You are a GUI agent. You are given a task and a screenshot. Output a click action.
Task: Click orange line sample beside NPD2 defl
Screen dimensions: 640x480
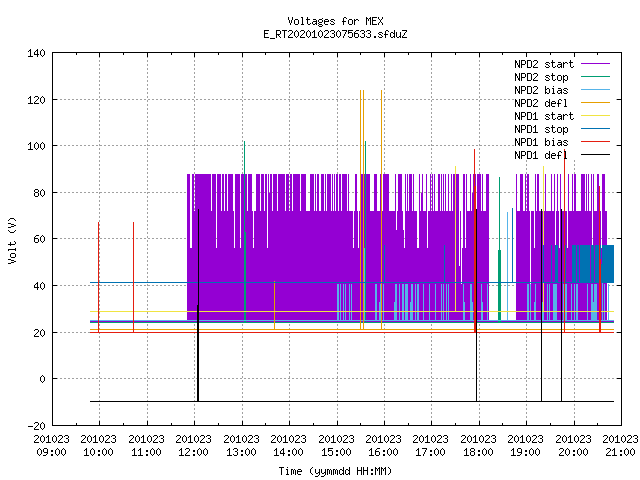(x=595, y=102)
